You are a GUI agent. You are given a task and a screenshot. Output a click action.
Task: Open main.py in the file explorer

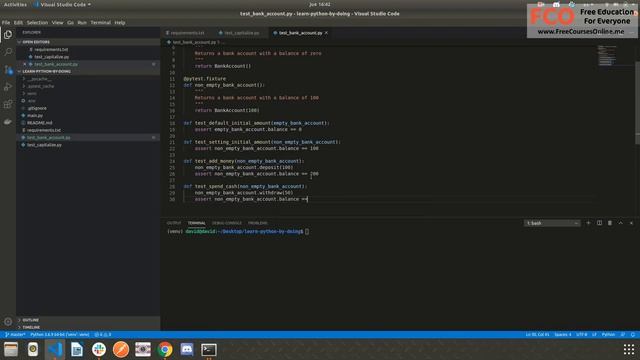[88, 116]
